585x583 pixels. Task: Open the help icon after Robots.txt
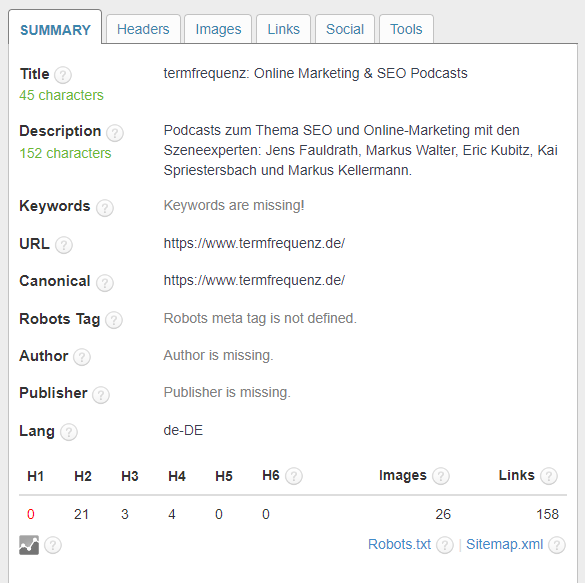point(445,545)
